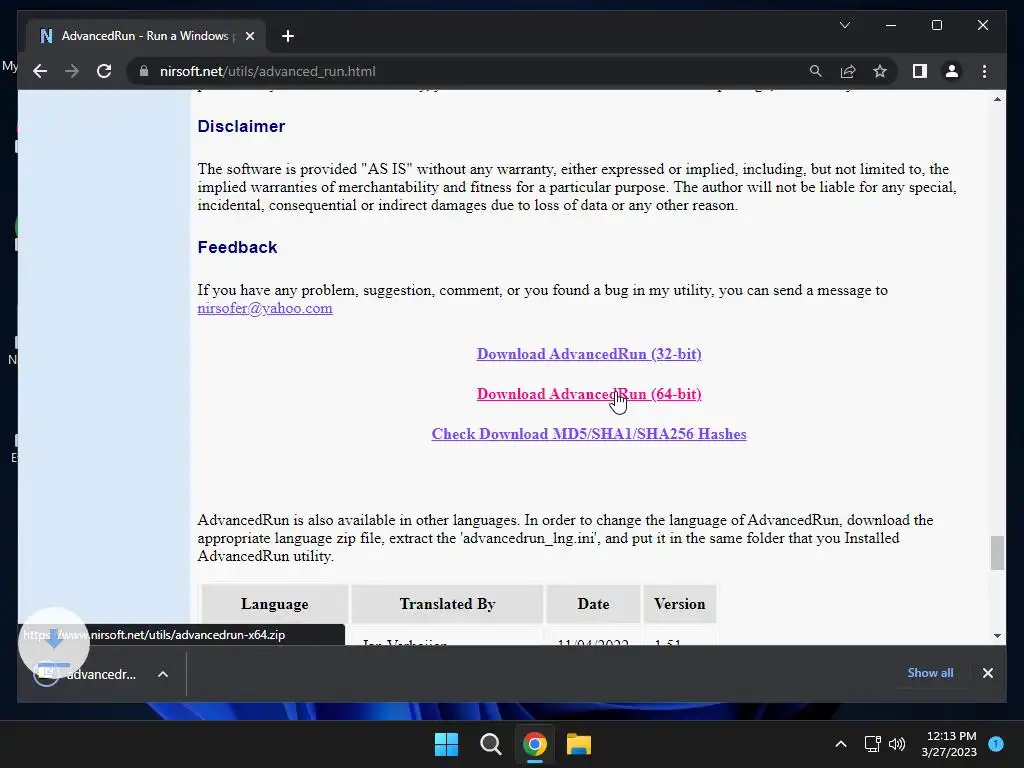Viewport: 1024px width, 768px height.
Task: Open the Windows Start menu
Action: pos(447,744)
